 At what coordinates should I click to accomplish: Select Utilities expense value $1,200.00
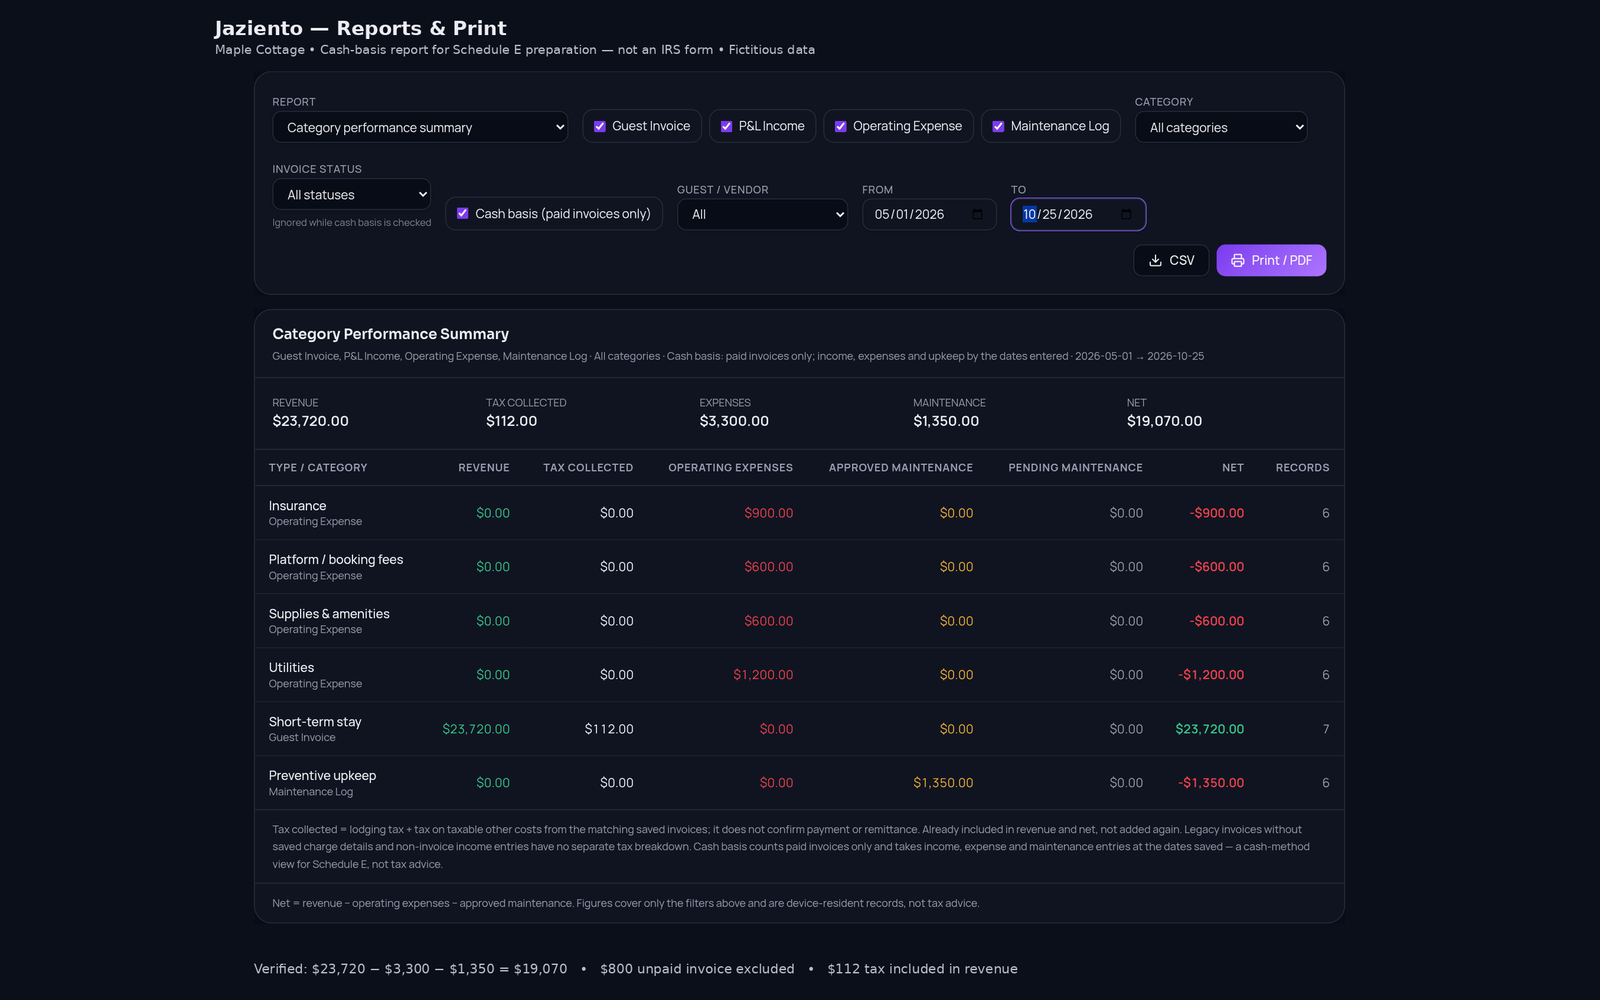pos(763,675)
